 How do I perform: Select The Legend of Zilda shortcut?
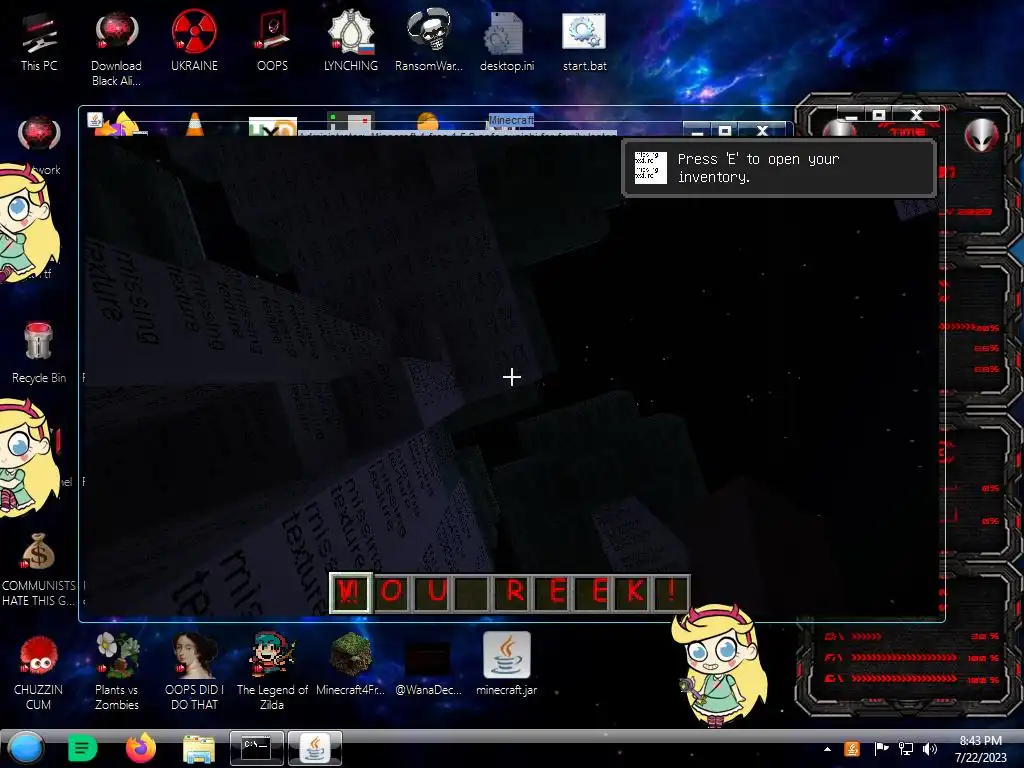click(x=272, y=673)
